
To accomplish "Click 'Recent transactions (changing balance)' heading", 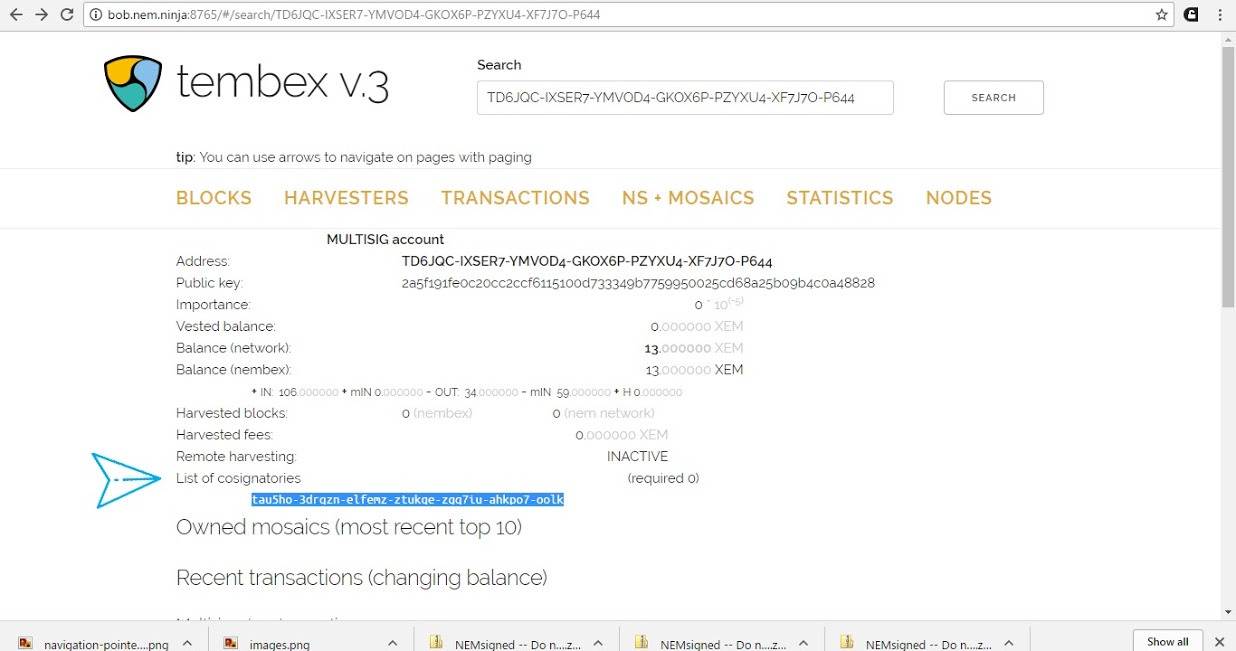I will [x=361, y=578].
